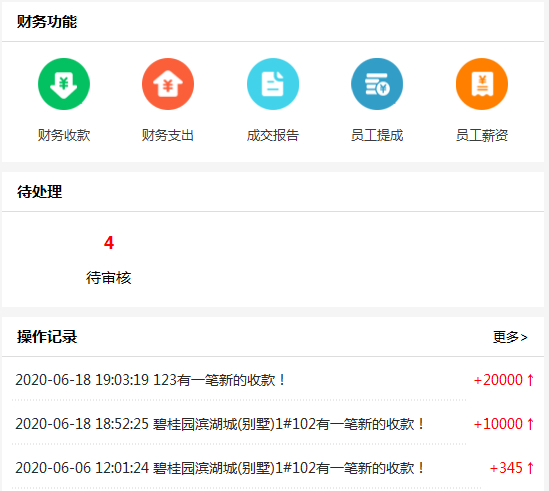Open the cyan 成交报告 document icon
This screenshot has width=549, height=491.
273,84
